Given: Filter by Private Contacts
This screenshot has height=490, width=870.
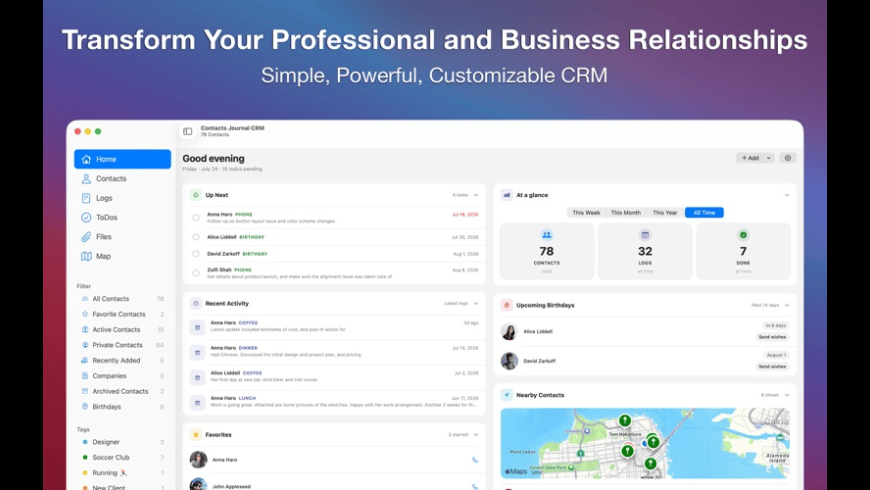Looking at the screenshot, I should pyautogui.click(x=123, y=345).
